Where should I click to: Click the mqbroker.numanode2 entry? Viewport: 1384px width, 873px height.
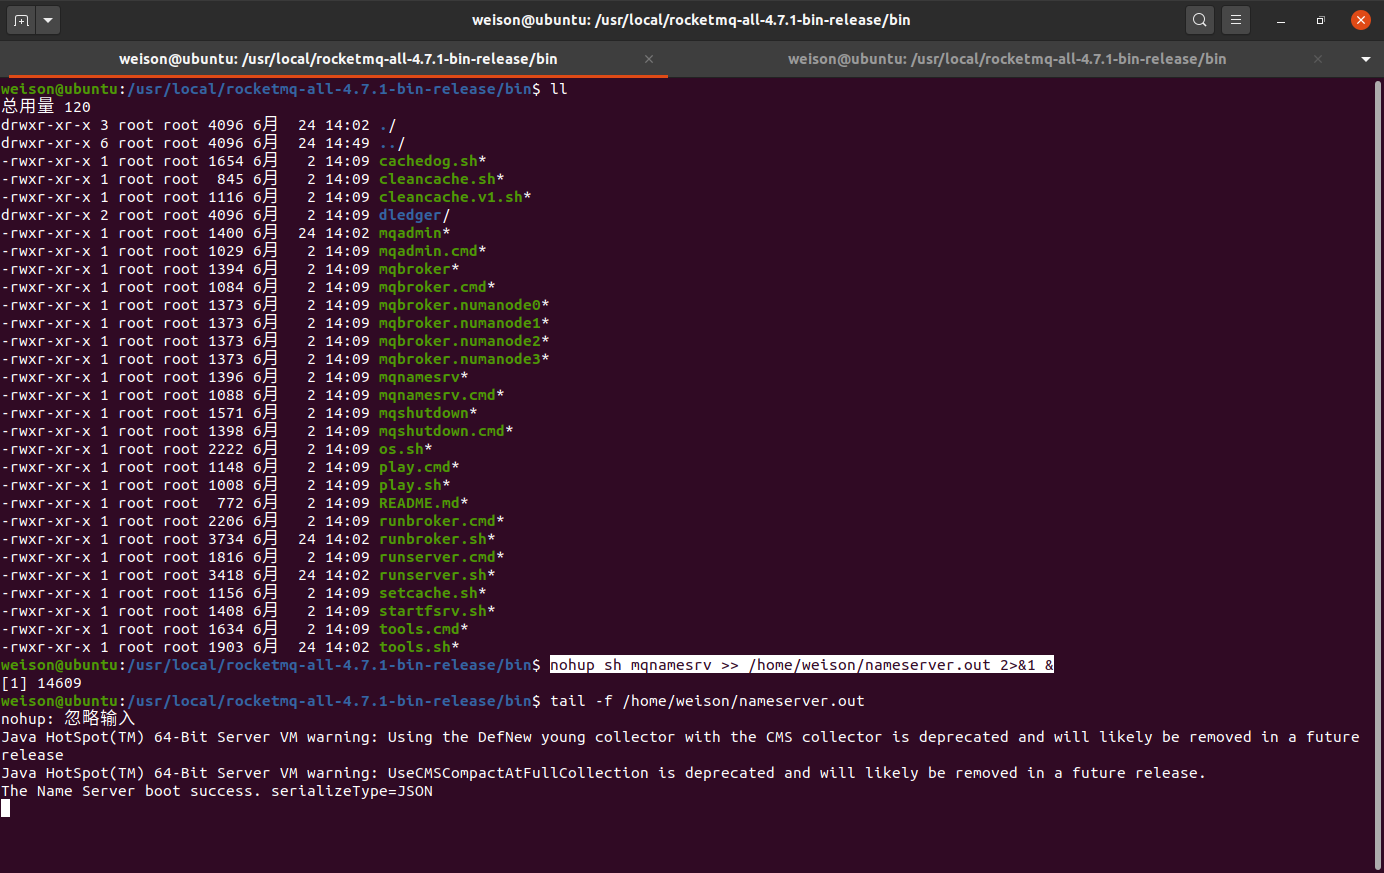pos(460,341)
